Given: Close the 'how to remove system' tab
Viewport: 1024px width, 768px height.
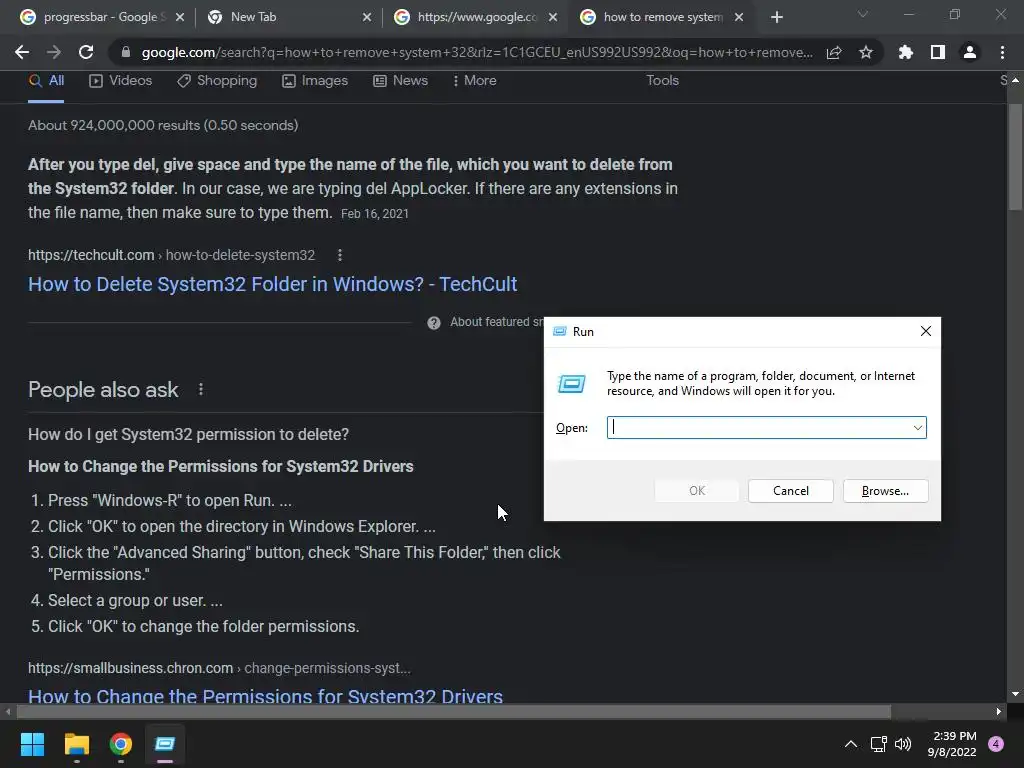Looking at the screenshot, I should pos(739,18).
